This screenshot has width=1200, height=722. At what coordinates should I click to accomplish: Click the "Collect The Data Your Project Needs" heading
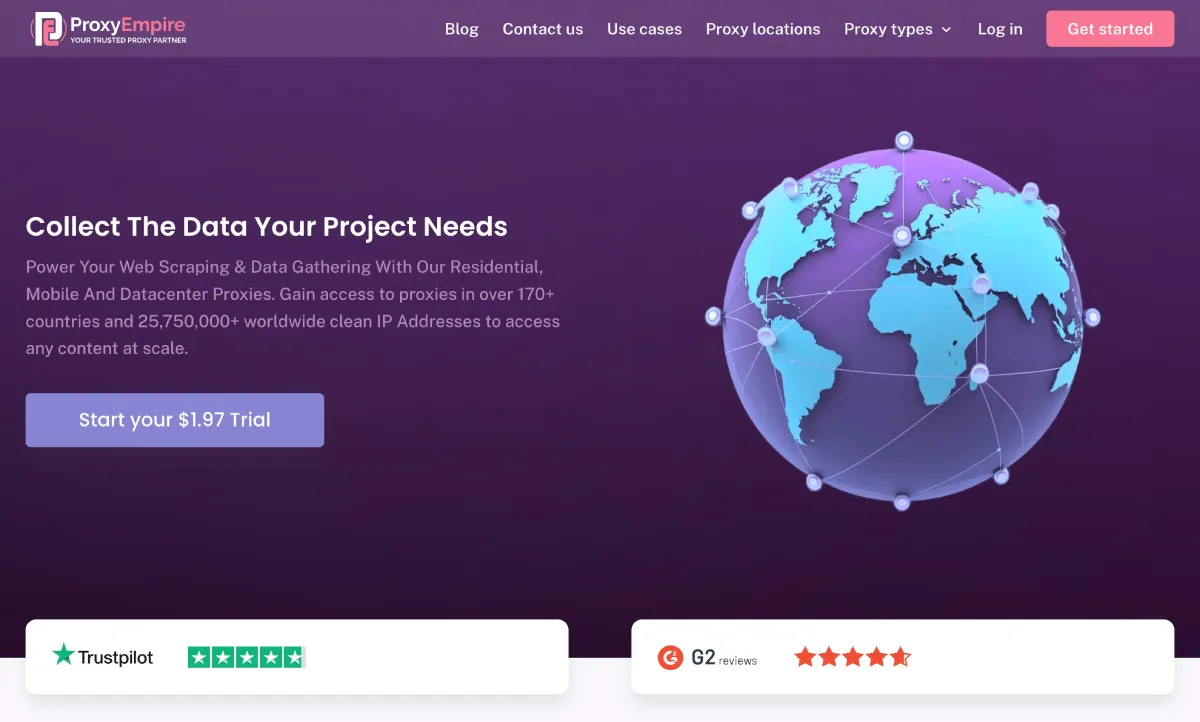point(267,226)
